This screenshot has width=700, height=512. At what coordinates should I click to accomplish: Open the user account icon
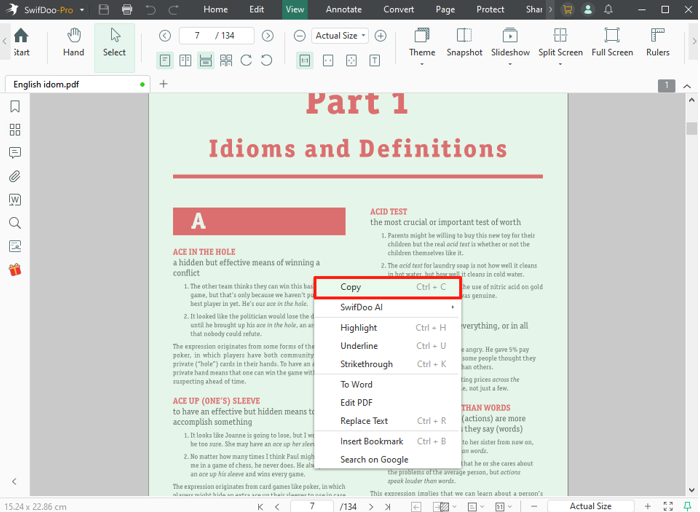coord(588,9)
